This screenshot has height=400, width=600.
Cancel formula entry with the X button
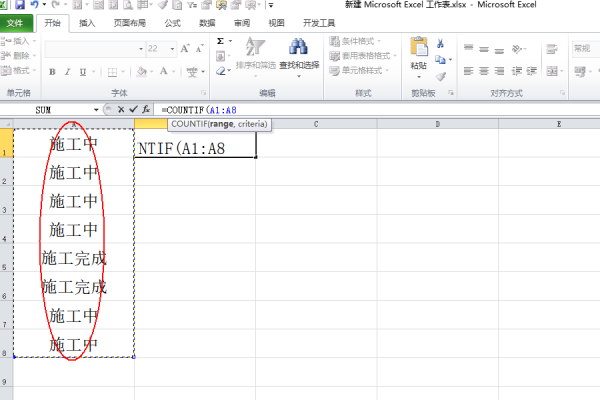pos(121,109)
